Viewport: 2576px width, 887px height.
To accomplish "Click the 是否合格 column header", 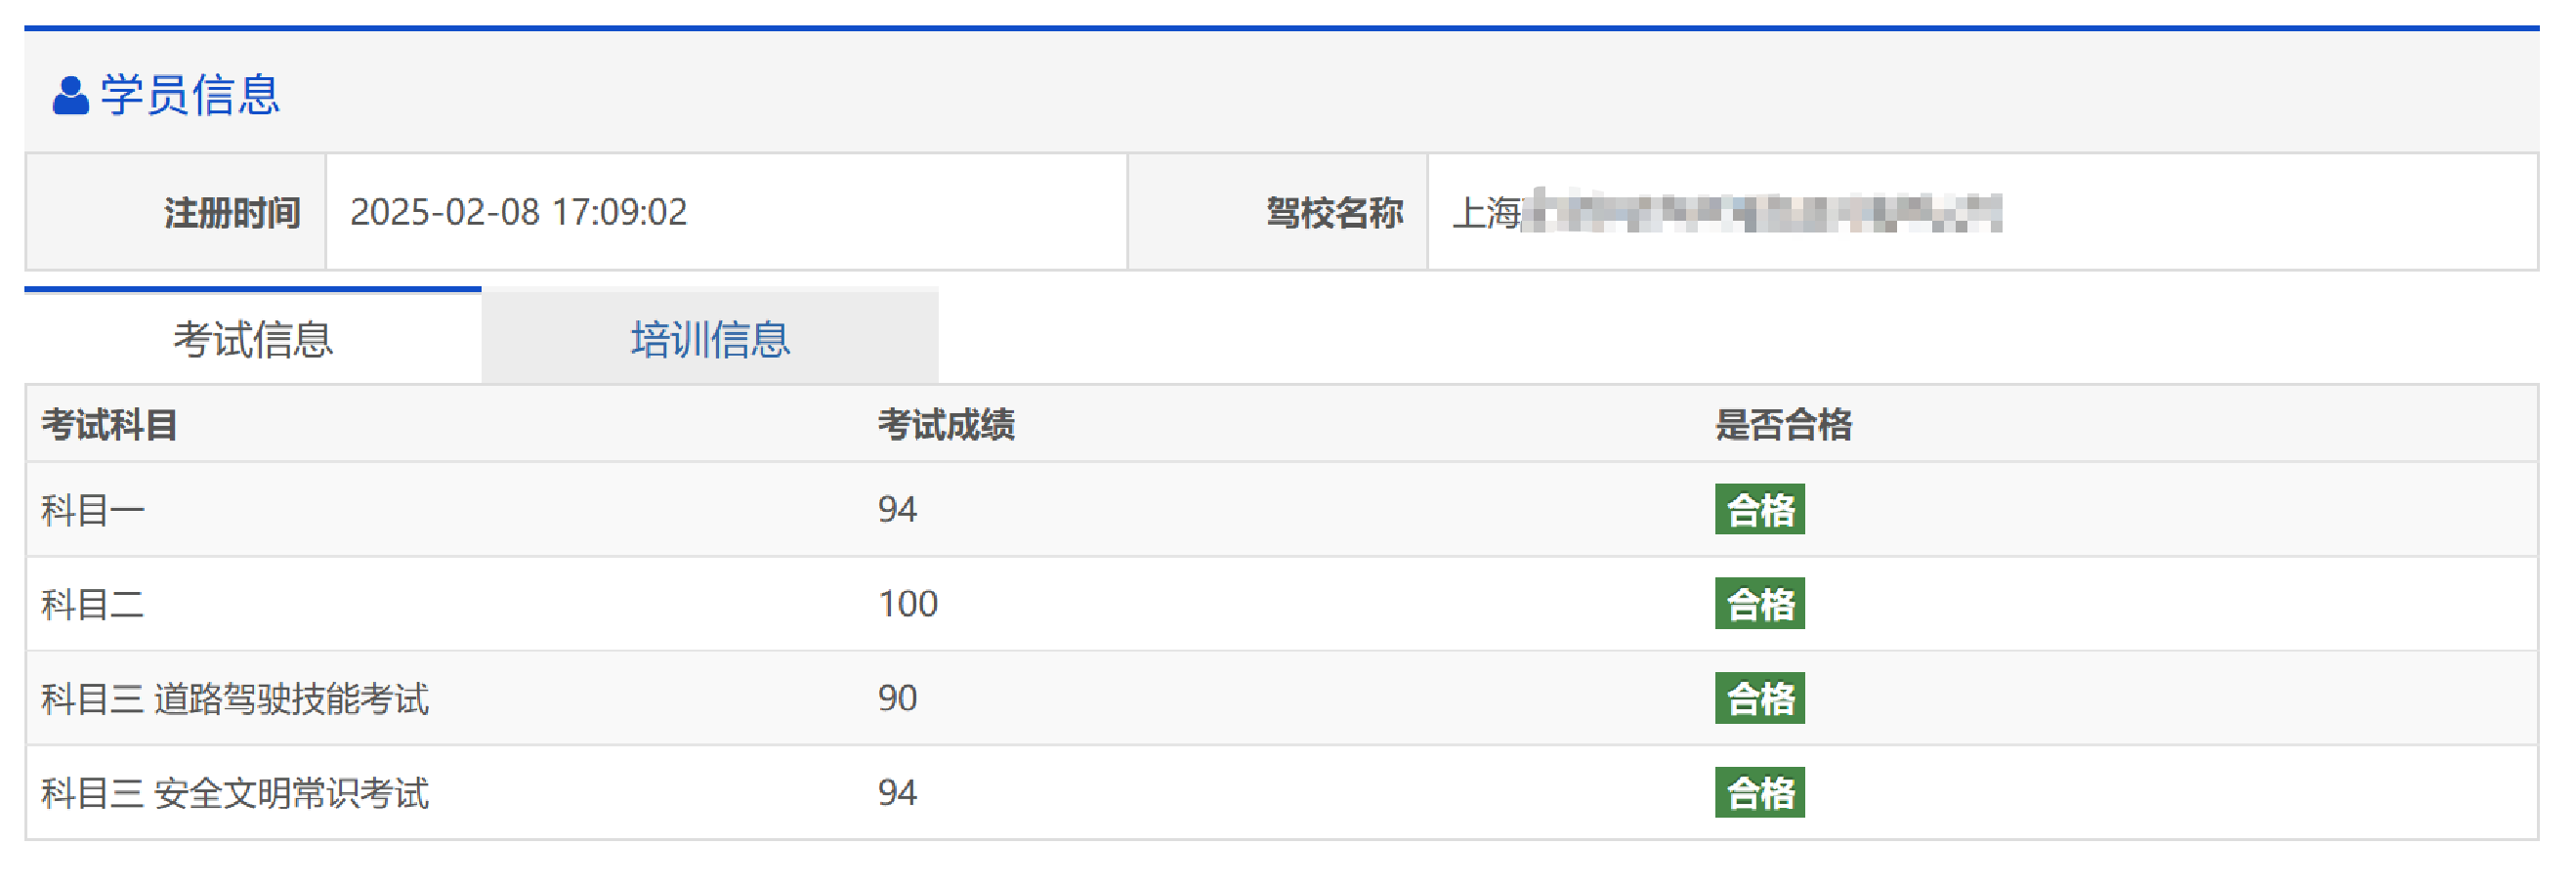I will (x=1783, y=425).
